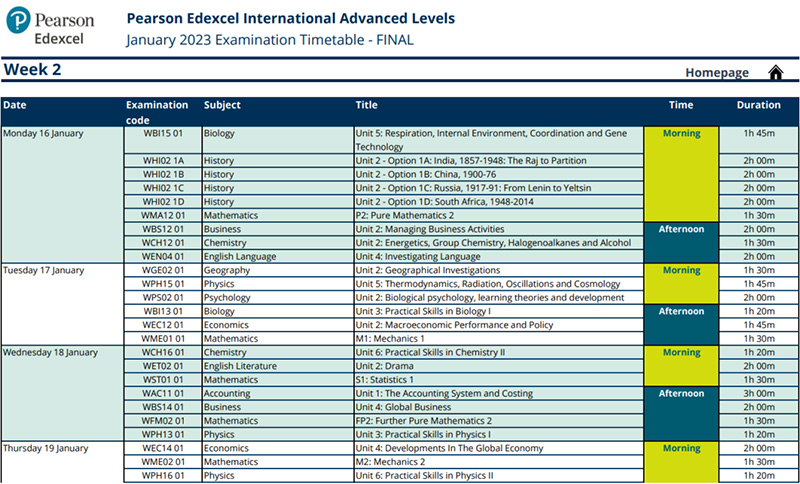800x484 pixels.
Task: Click the January 2023 Examination Timetable subtitle
Action: 270,40
